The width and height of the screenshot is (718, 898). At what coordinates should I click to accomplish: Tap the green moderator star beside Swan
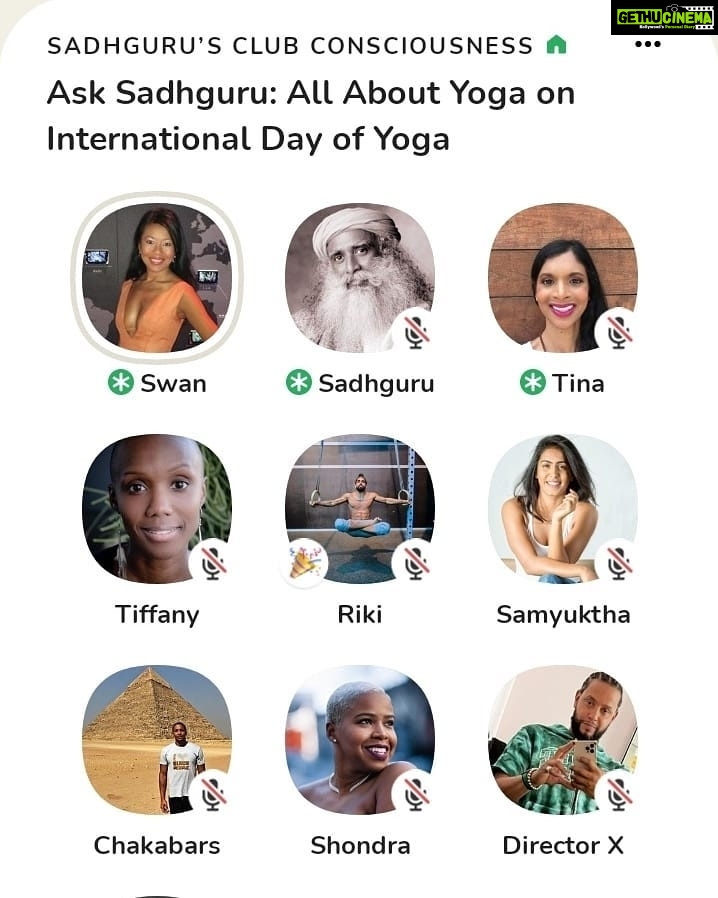pos(121,382)
